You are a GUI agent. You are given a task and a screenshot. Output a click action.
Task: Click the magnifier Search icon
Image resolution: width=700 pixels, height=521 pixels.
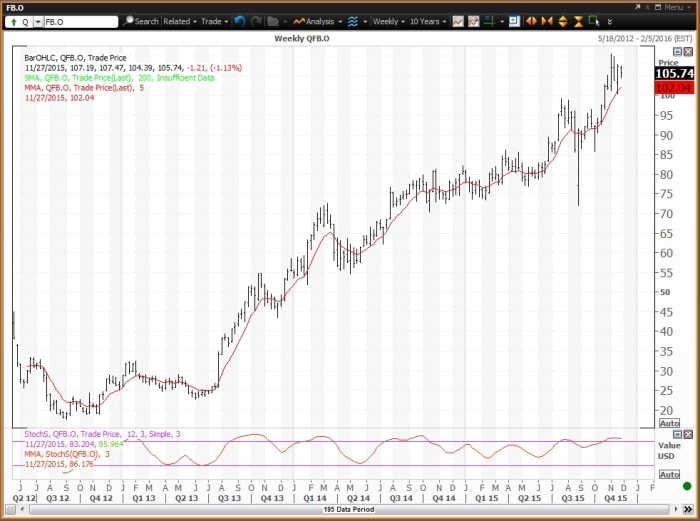(127, 21)
